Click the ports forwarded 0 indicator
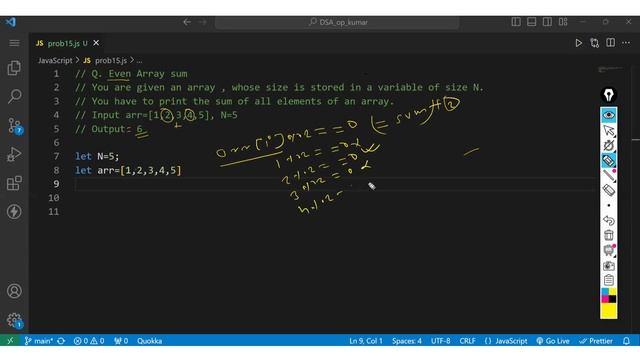The height and width of the screenshot is (360, 640). (x=121, y=341)
